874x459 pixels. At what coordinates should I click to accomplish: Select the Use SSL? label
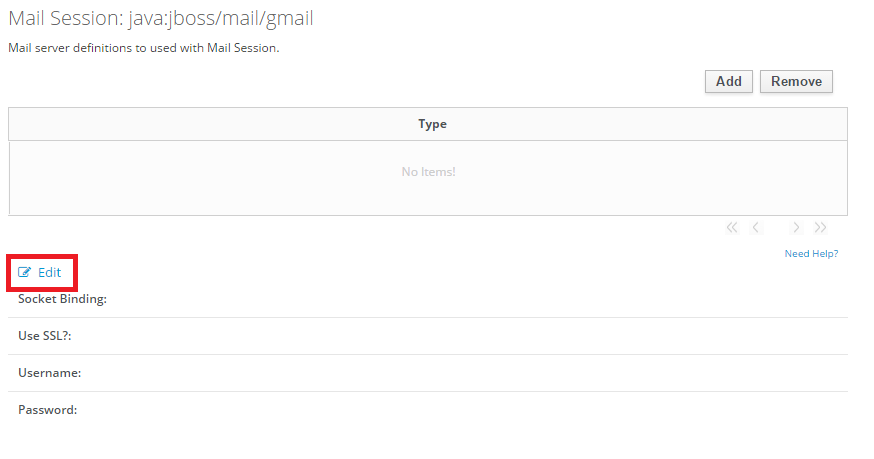click(x=44, y=336)
